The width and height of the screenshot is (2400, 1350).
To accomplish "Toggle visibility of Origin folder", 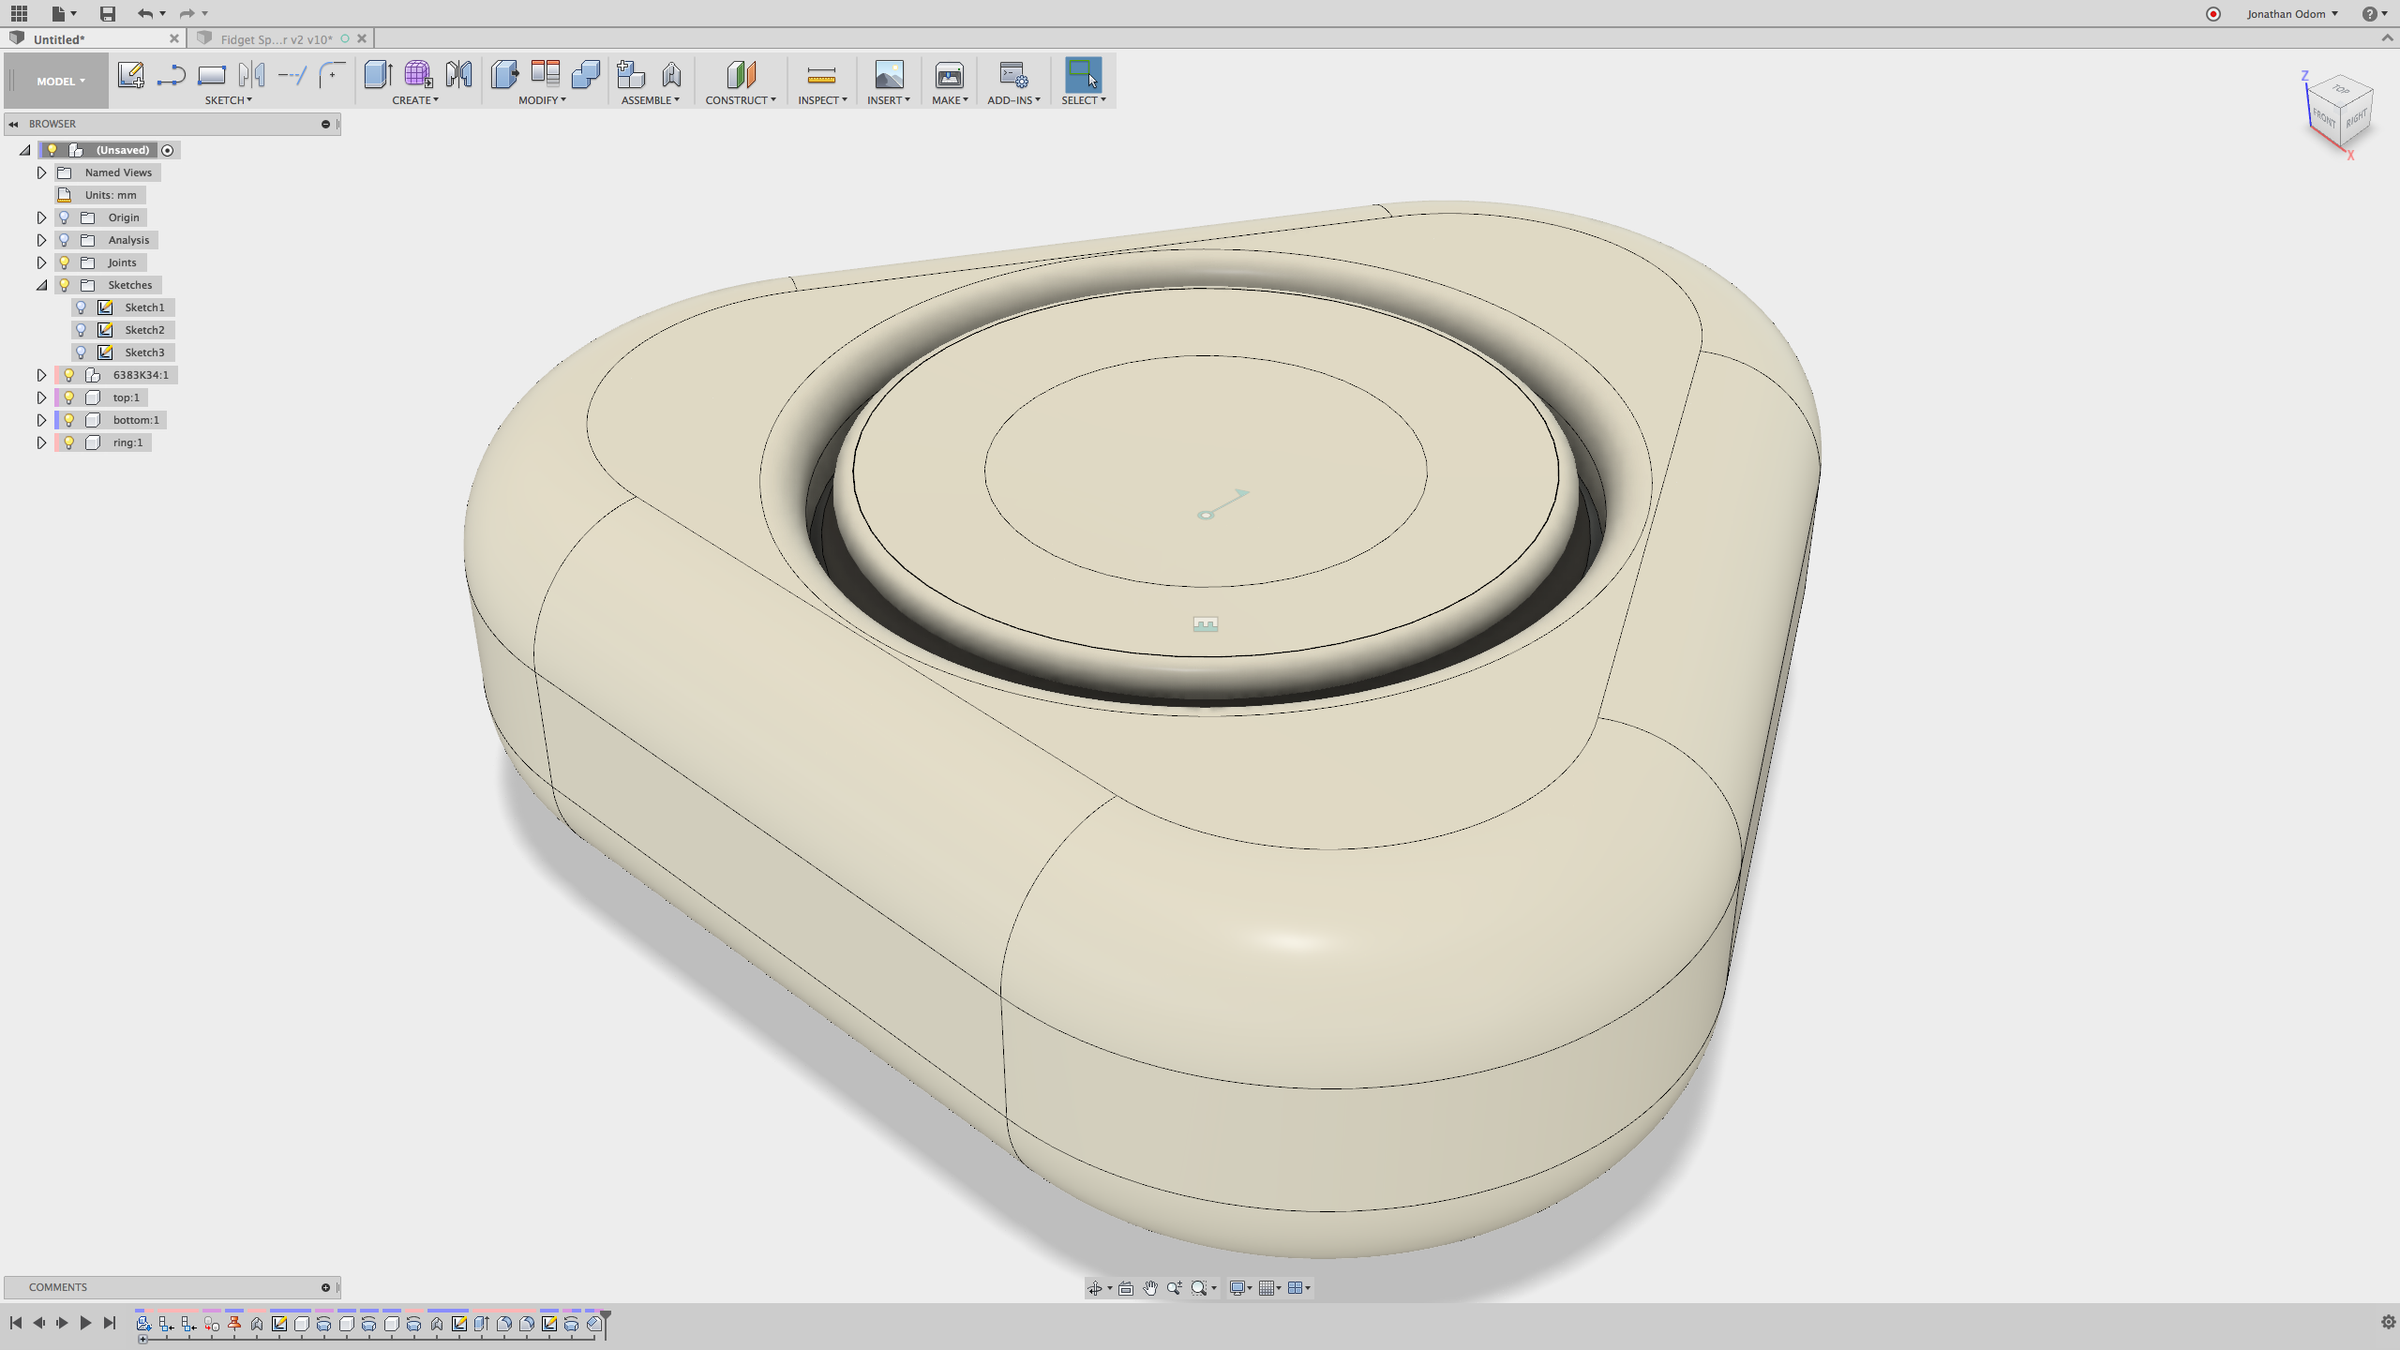I will click(64, 218).
